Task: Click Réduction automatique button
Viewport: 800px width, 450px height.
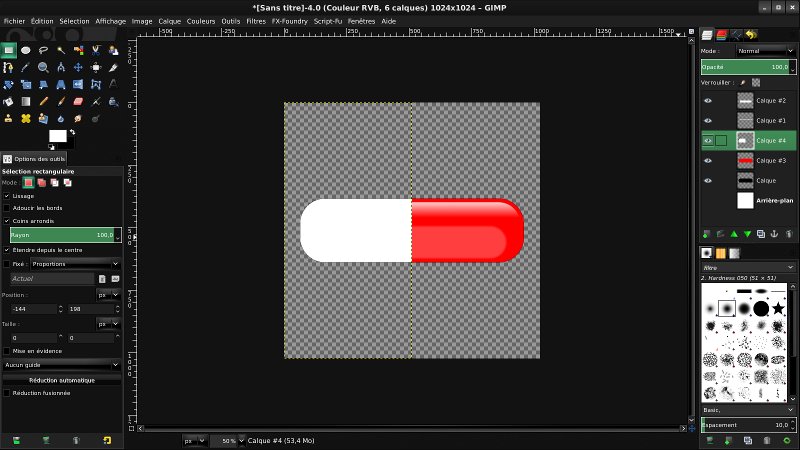Action: [62, 380]
